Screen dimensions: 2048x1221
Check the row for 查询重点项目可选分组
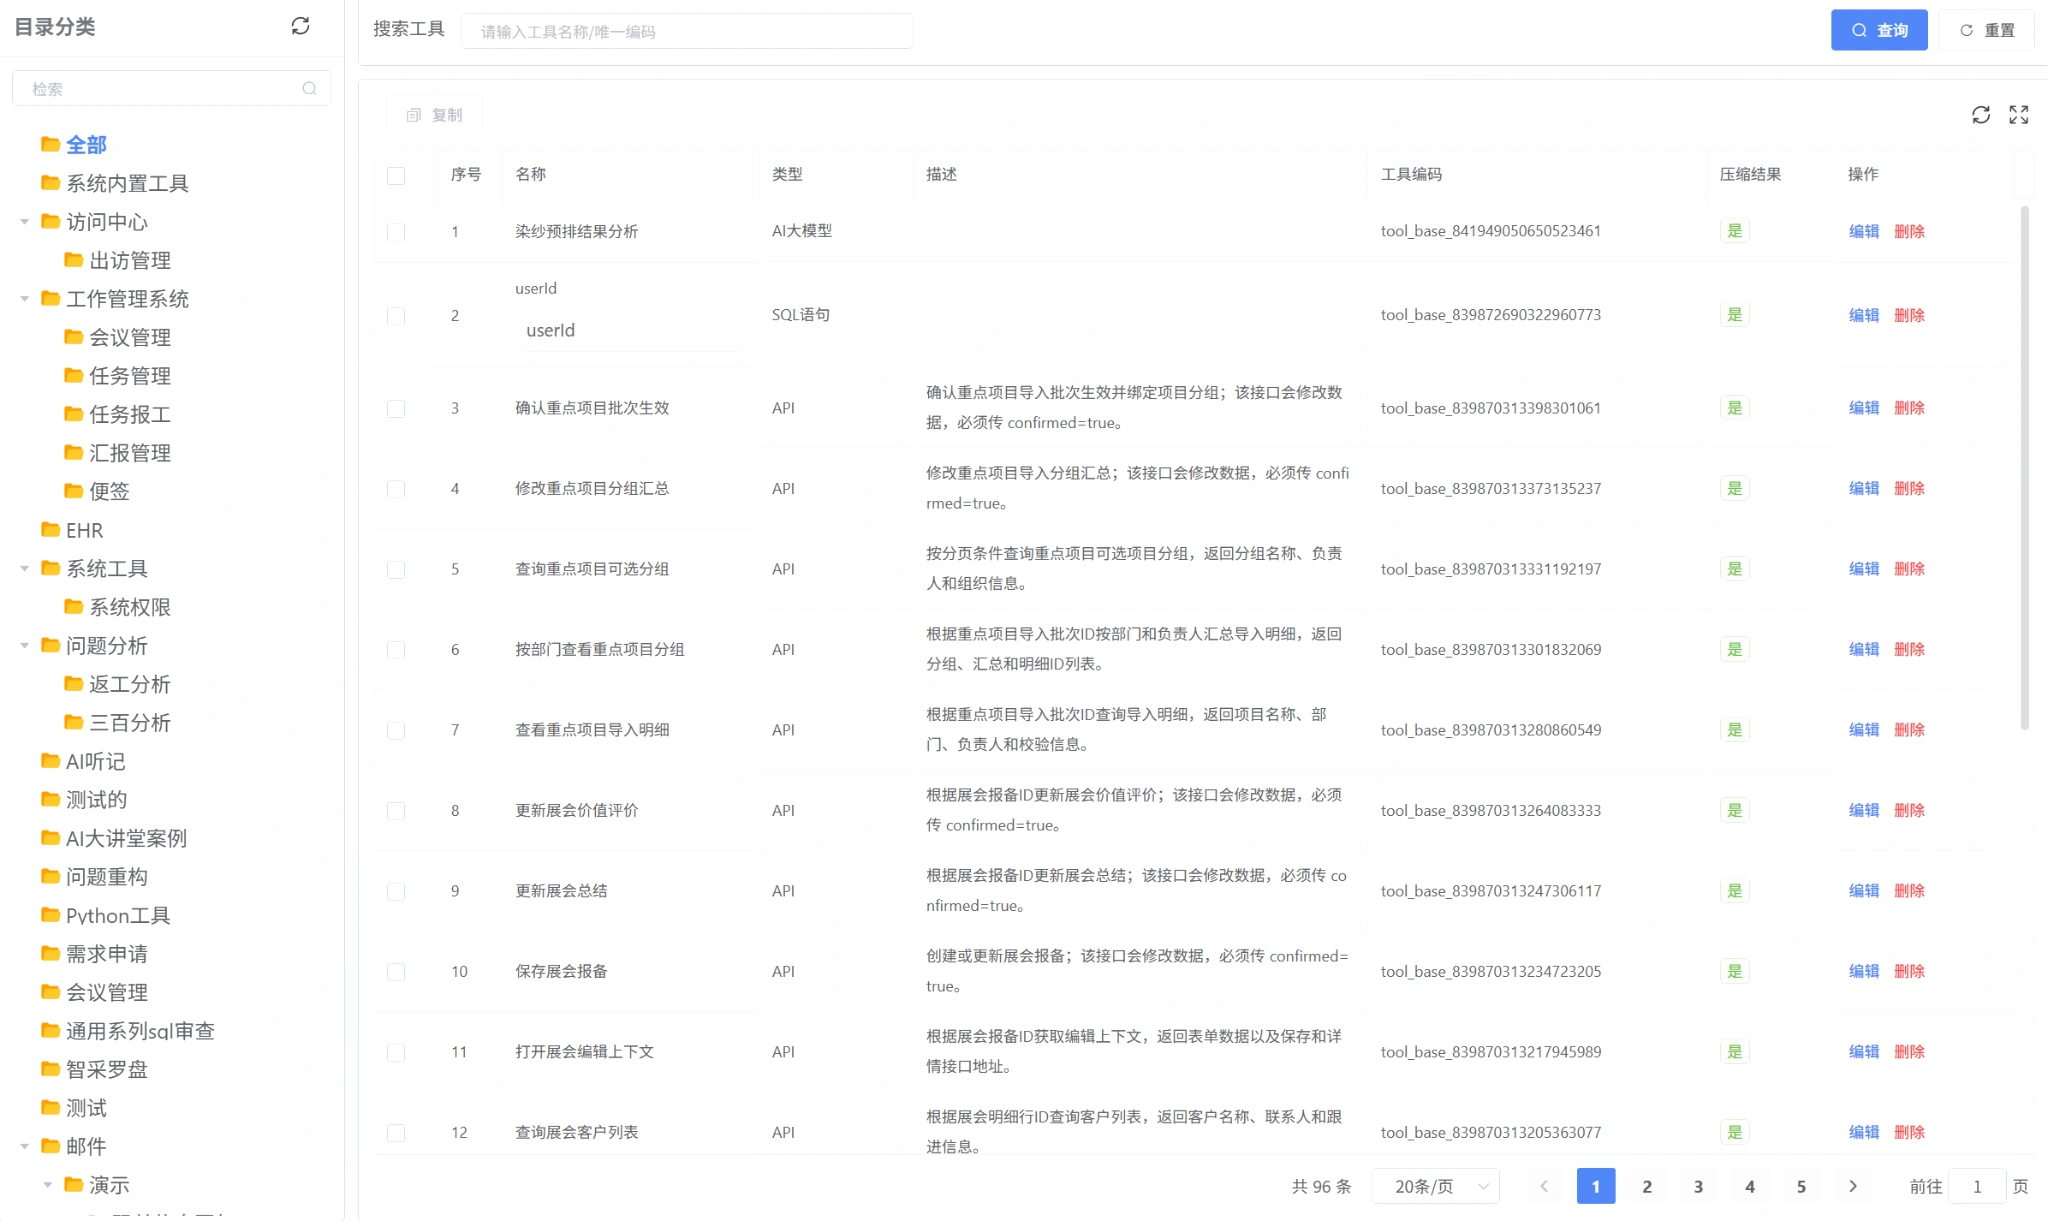point(396,569)
